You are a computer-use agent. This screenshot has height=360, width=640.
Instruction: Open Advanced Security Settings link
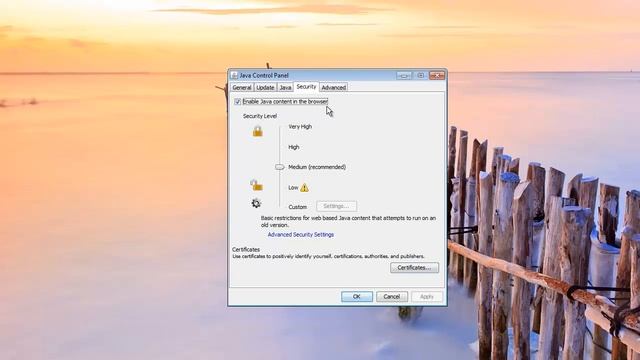(301, 235)
